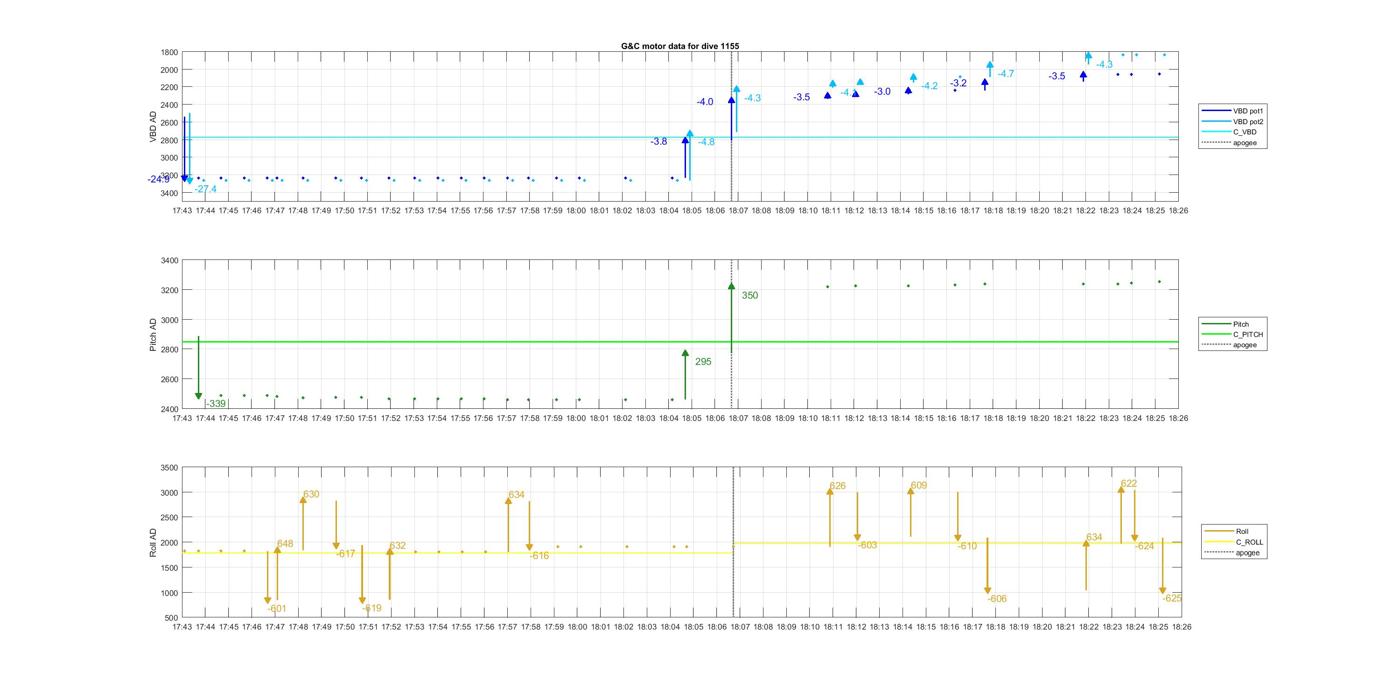Image resolution: width=1400 pixels, height=693 pixels.
Task: Click the "500" tick on the Roll axis
Action: coord(171,618)
